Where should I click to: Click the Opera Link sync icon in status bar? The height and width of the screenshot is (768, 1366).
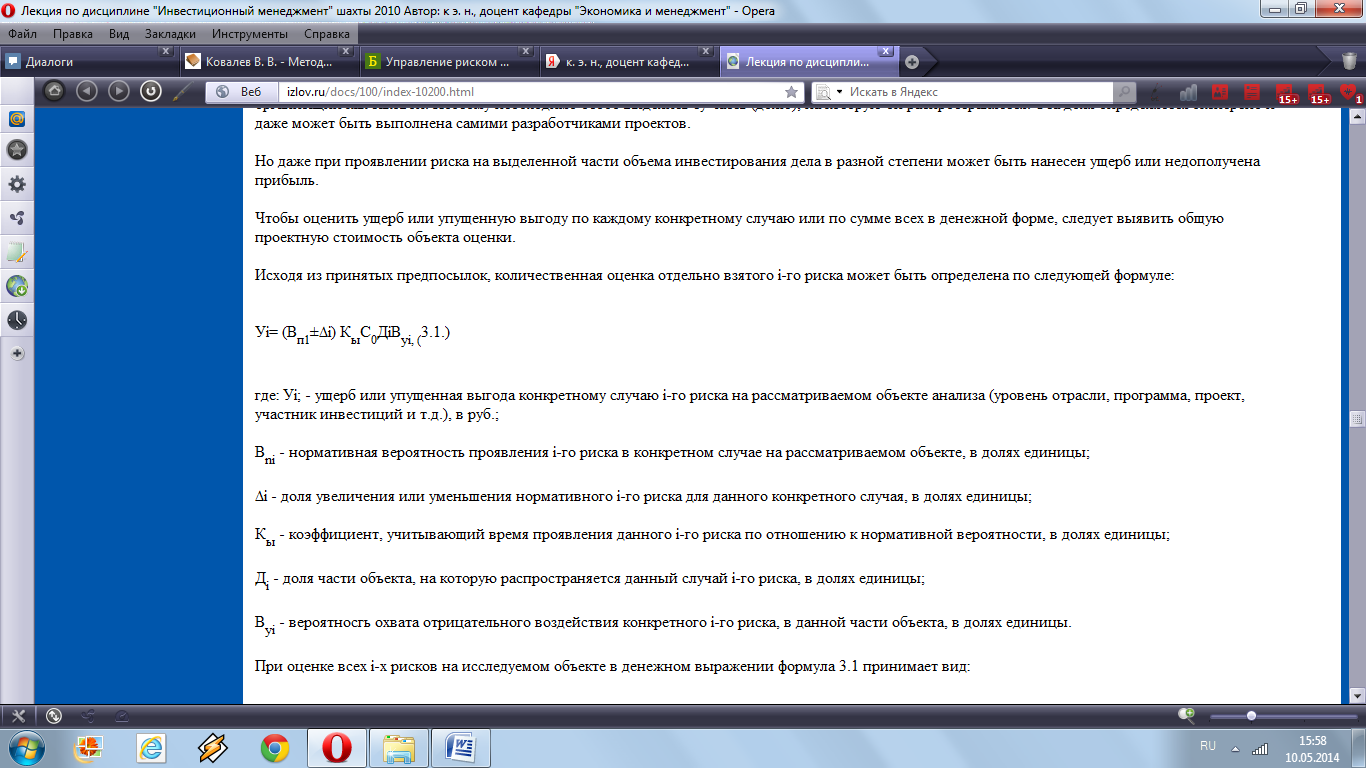[54, 715]
